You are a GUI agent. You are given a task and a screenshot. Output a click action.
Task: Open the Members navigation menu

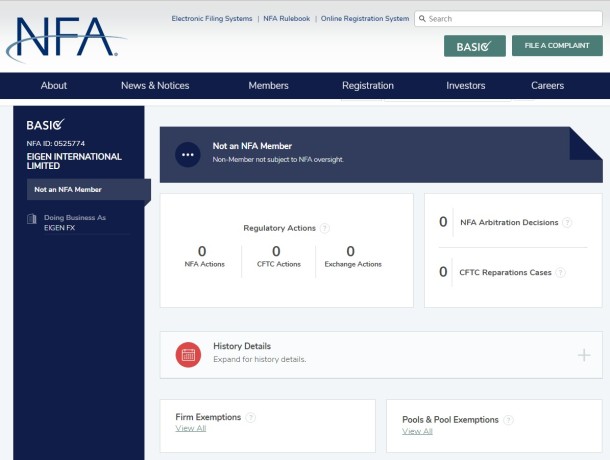268,86
